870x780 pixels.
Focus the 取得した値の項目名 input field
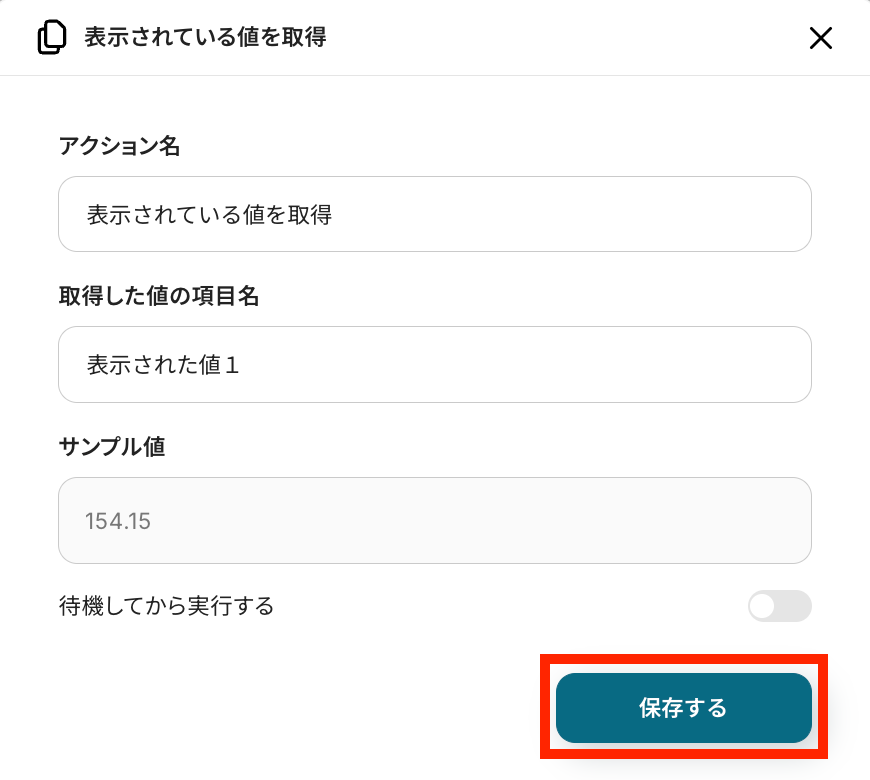[434, 364]
